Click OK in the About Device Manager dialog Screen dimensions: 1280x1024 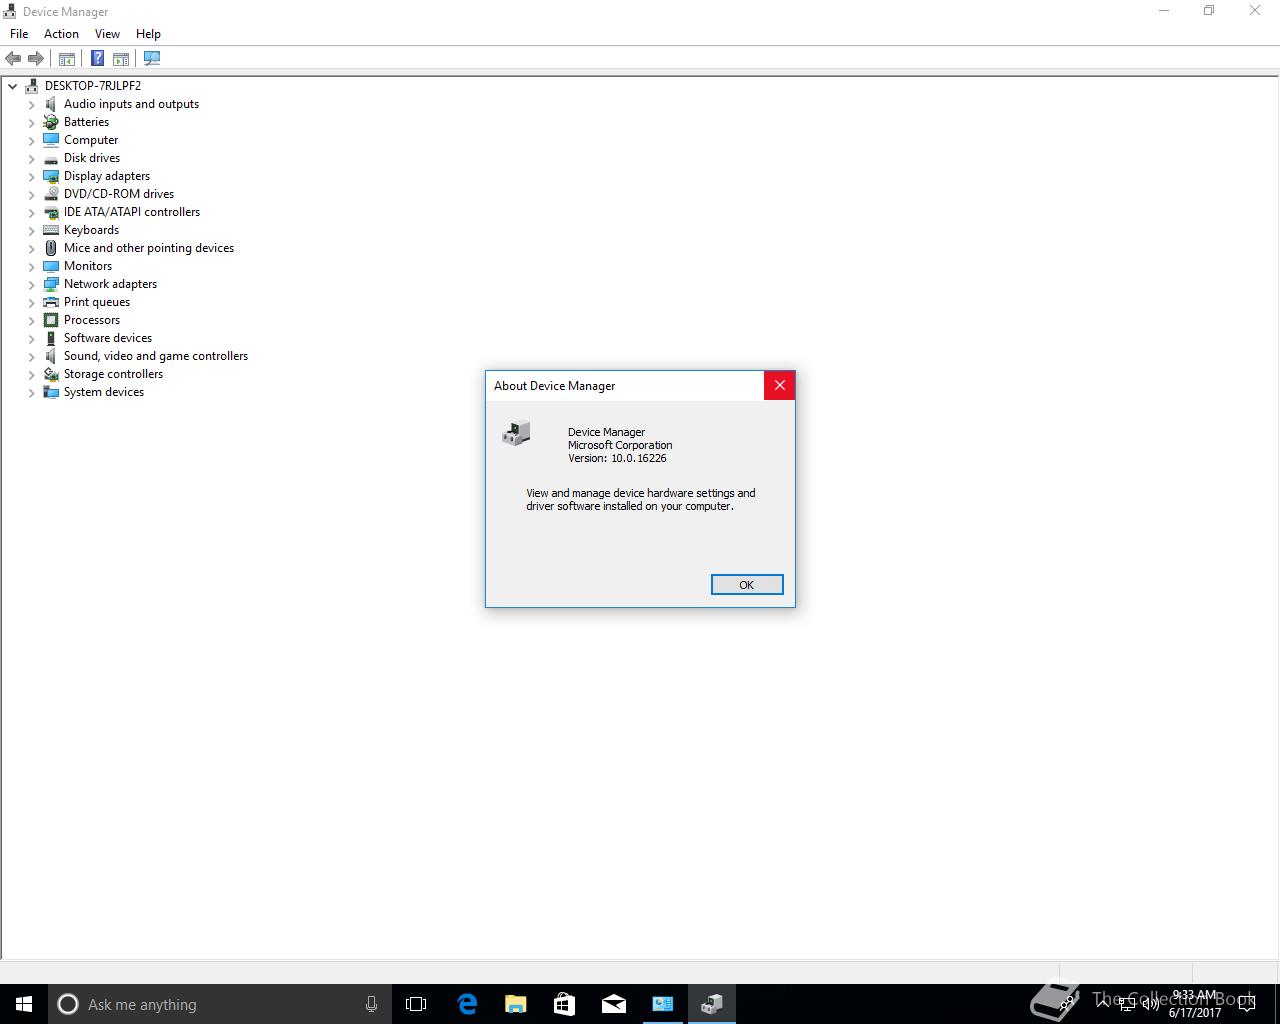click(x=747, y=585)
